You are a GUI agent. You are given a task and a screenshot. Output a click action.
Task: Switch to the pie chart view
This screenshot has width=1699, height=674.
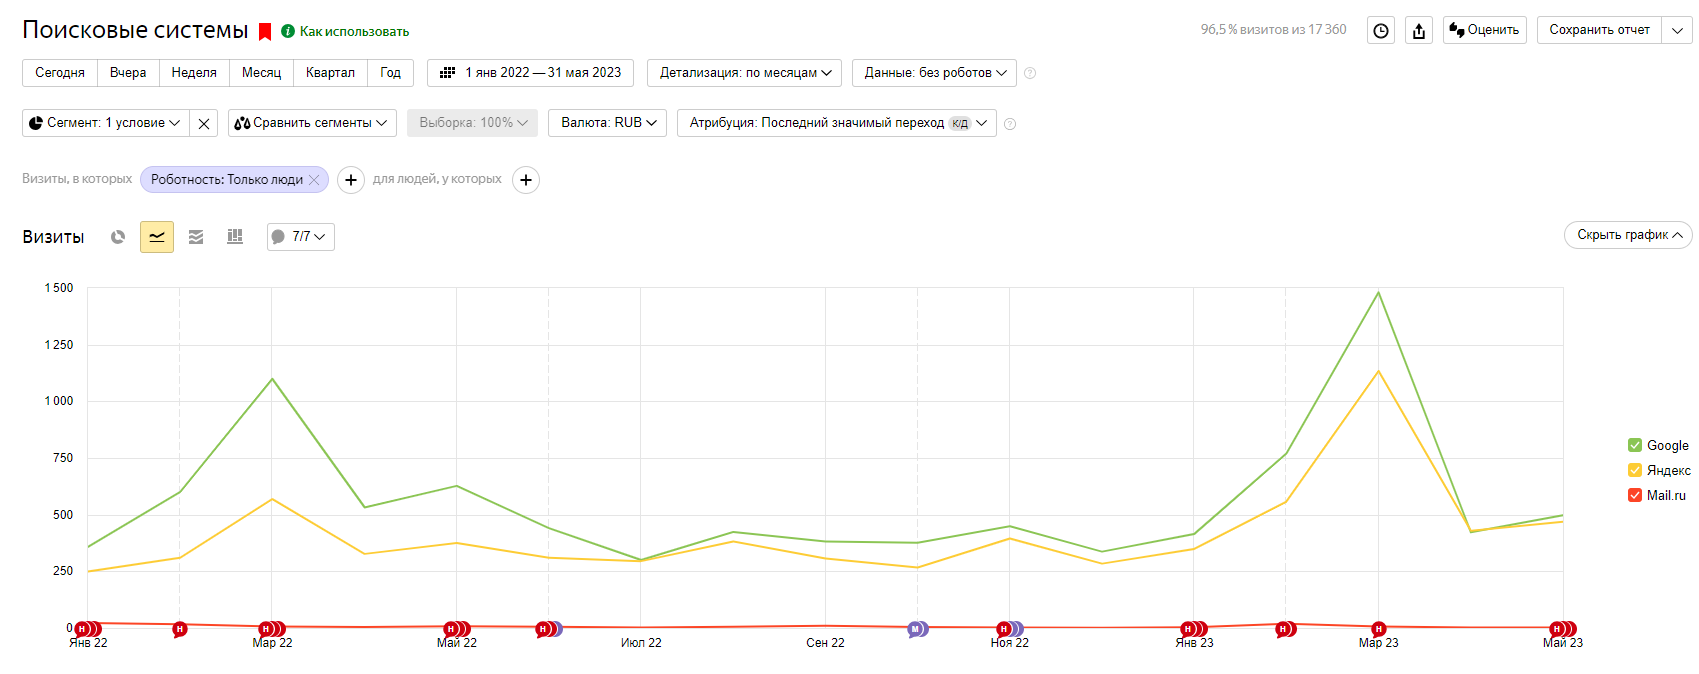click(118, 237)
